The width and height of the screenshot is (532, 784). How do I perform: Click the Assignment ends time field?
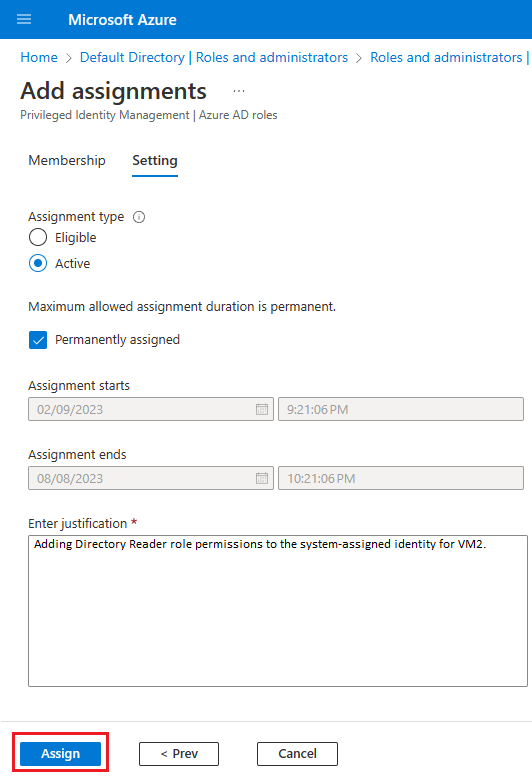click(x=401, y=478)
